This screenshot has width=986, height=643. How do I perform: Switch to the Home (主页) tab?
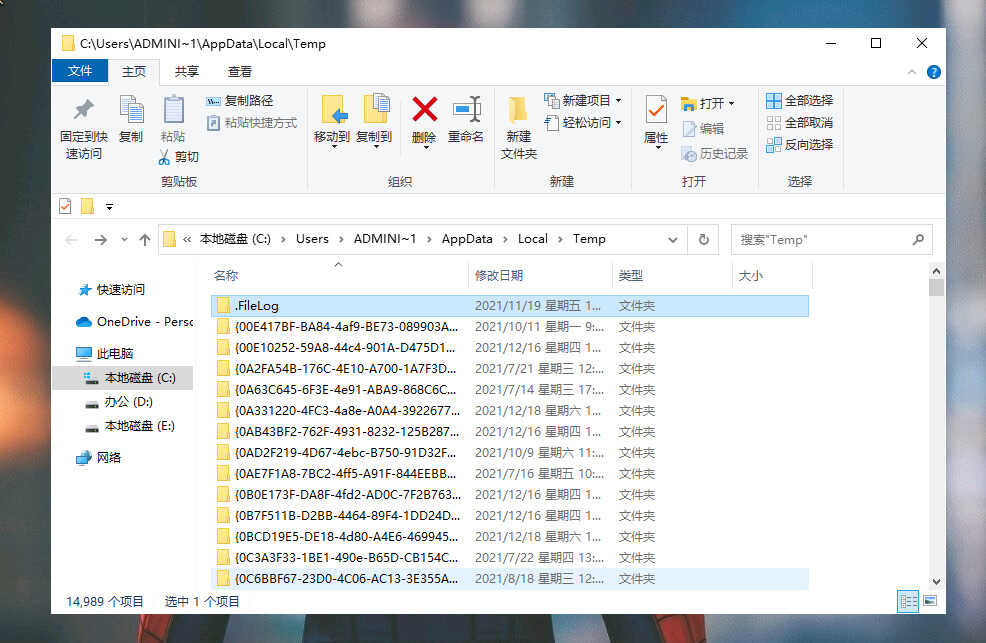[x=133, y=72]
